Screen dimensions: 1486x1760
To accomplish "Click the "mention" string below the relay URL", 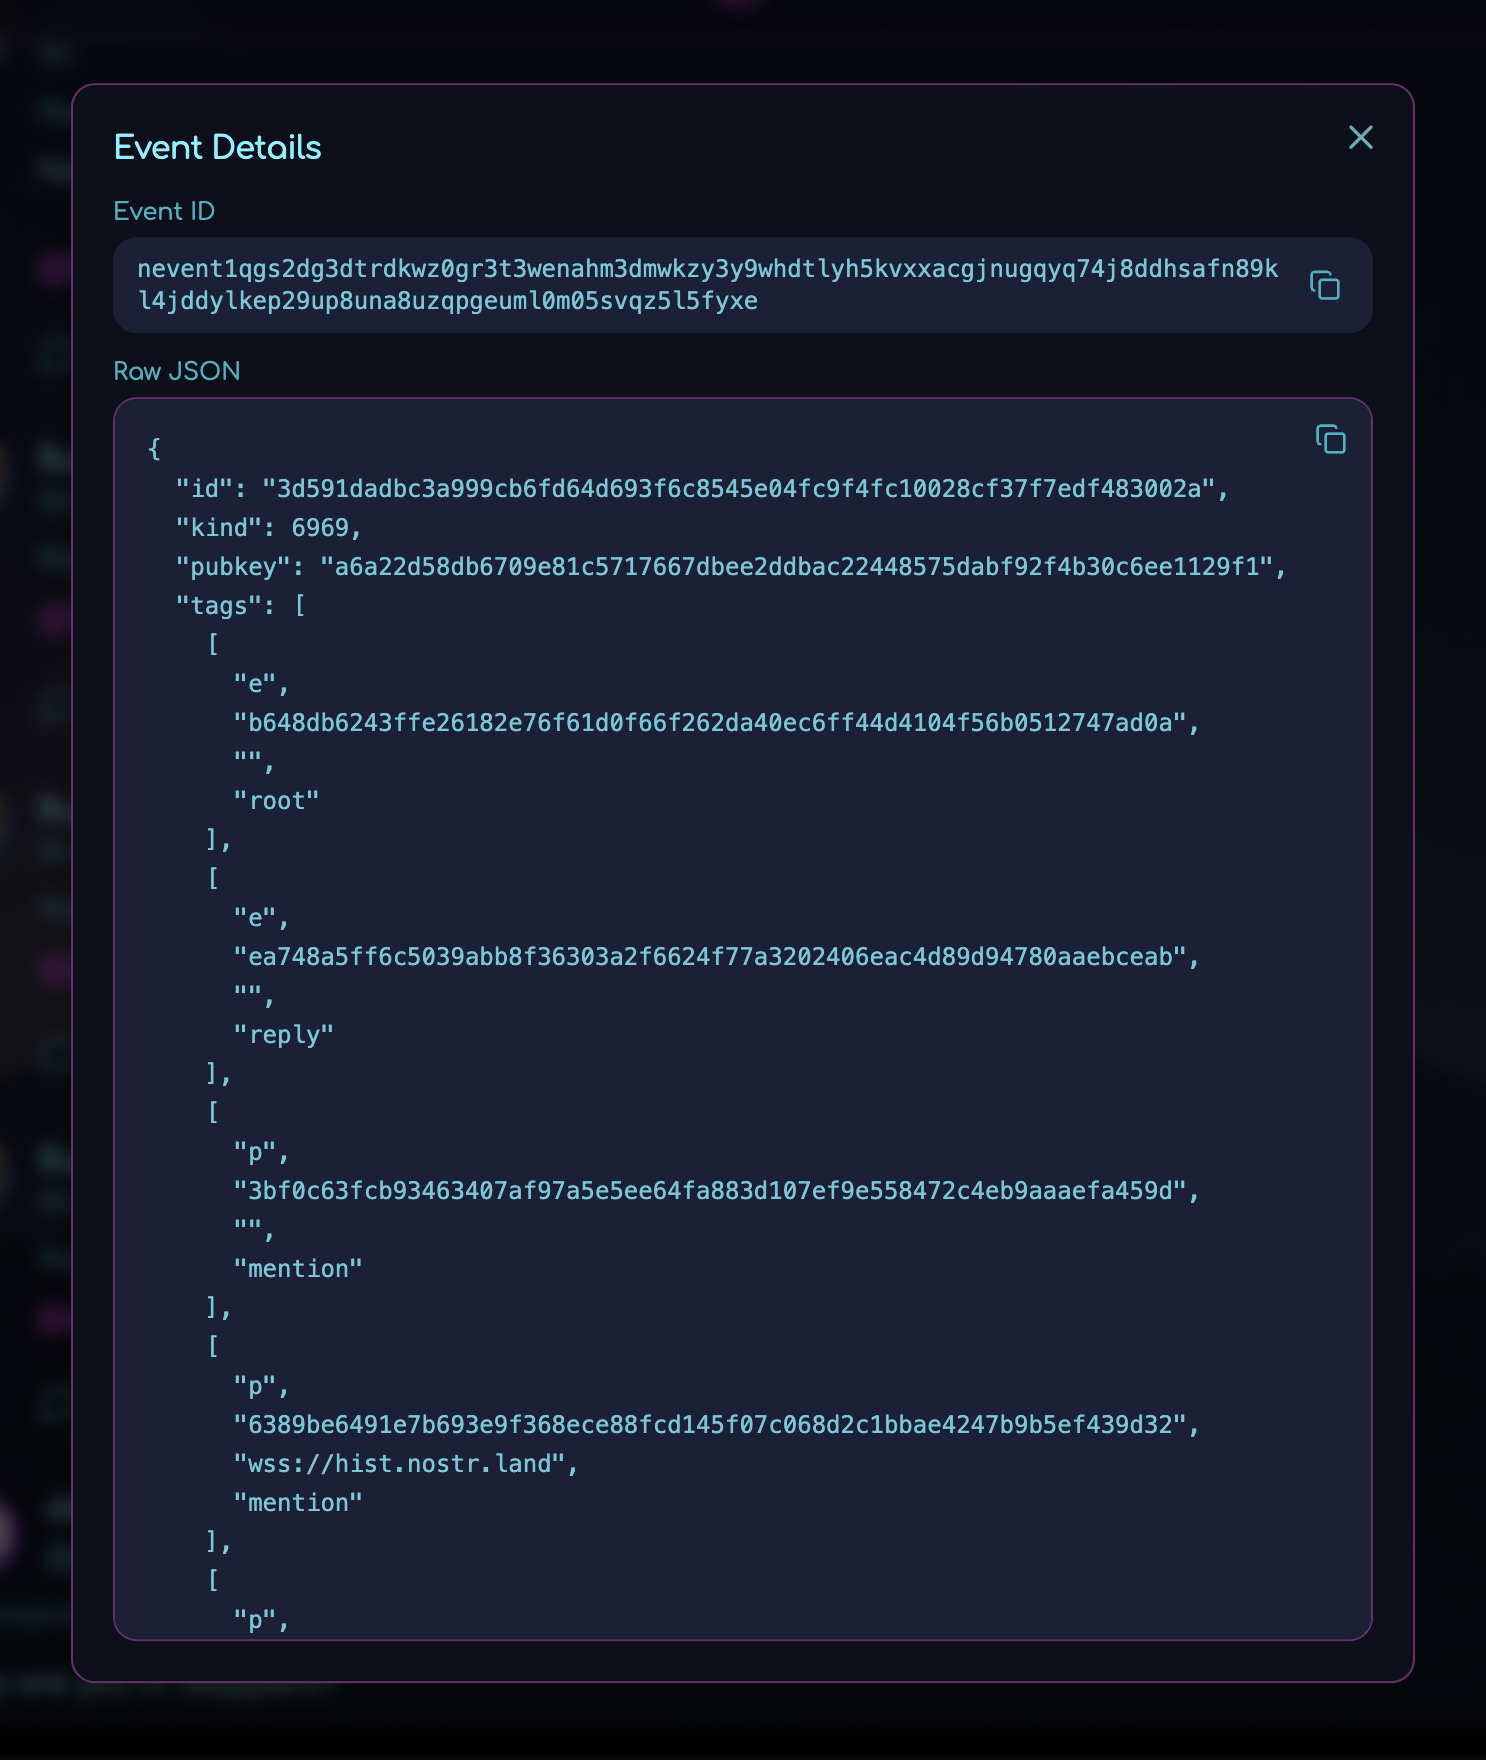I will (298, 1503).
